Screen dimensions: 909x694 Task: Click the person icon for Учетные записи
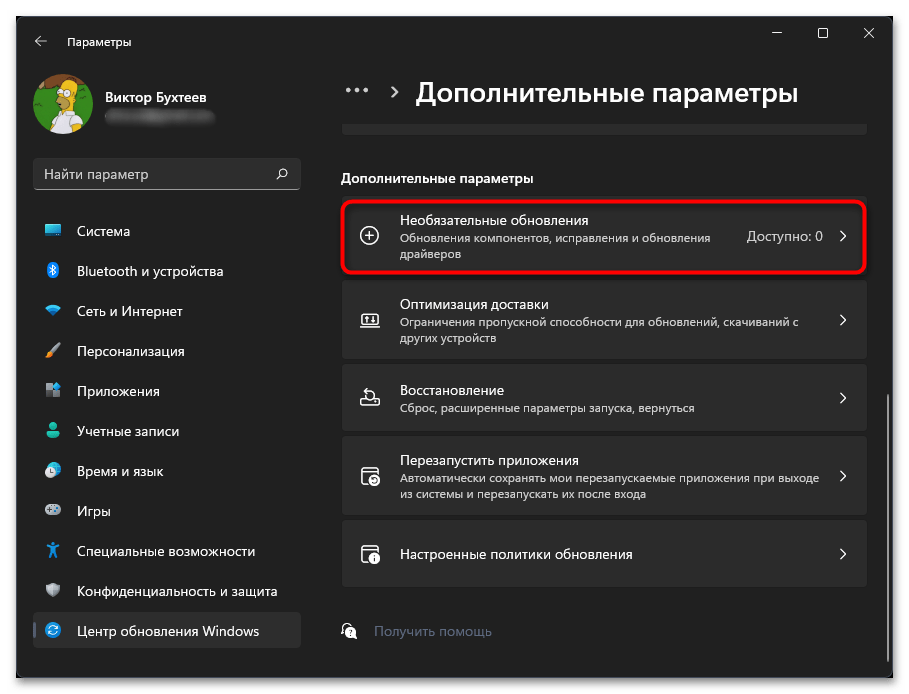click(x=53, y=430)
